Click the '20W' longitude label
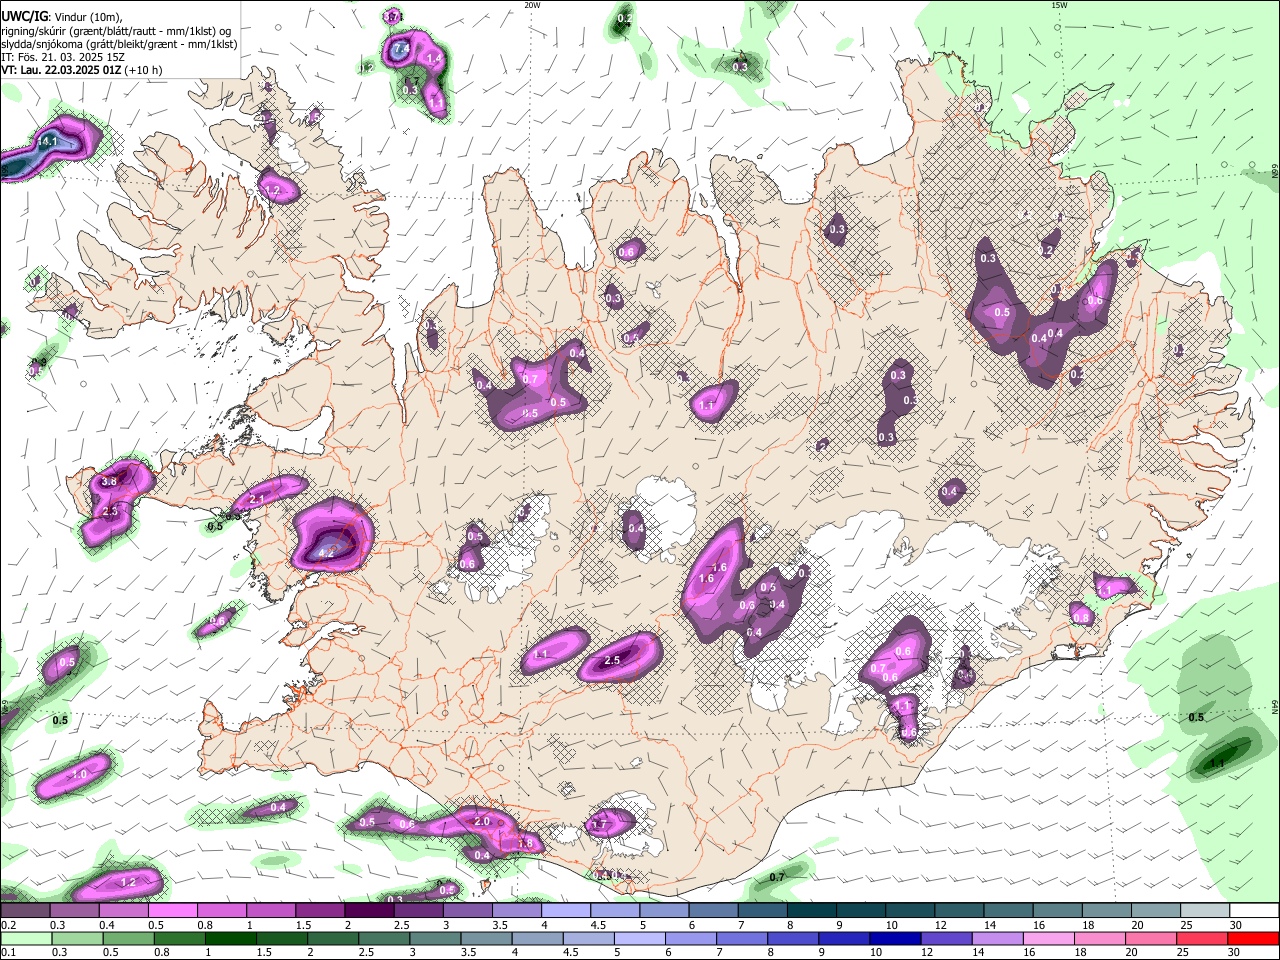1280x960 pixels. pos(532,5)
